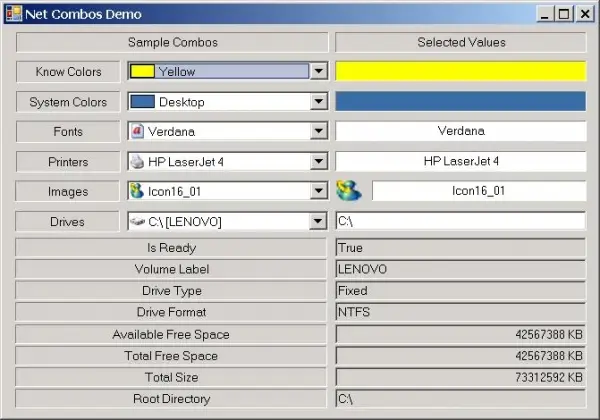Click the Drive Format label
The image size is (600, 420).
coord(171,312)
